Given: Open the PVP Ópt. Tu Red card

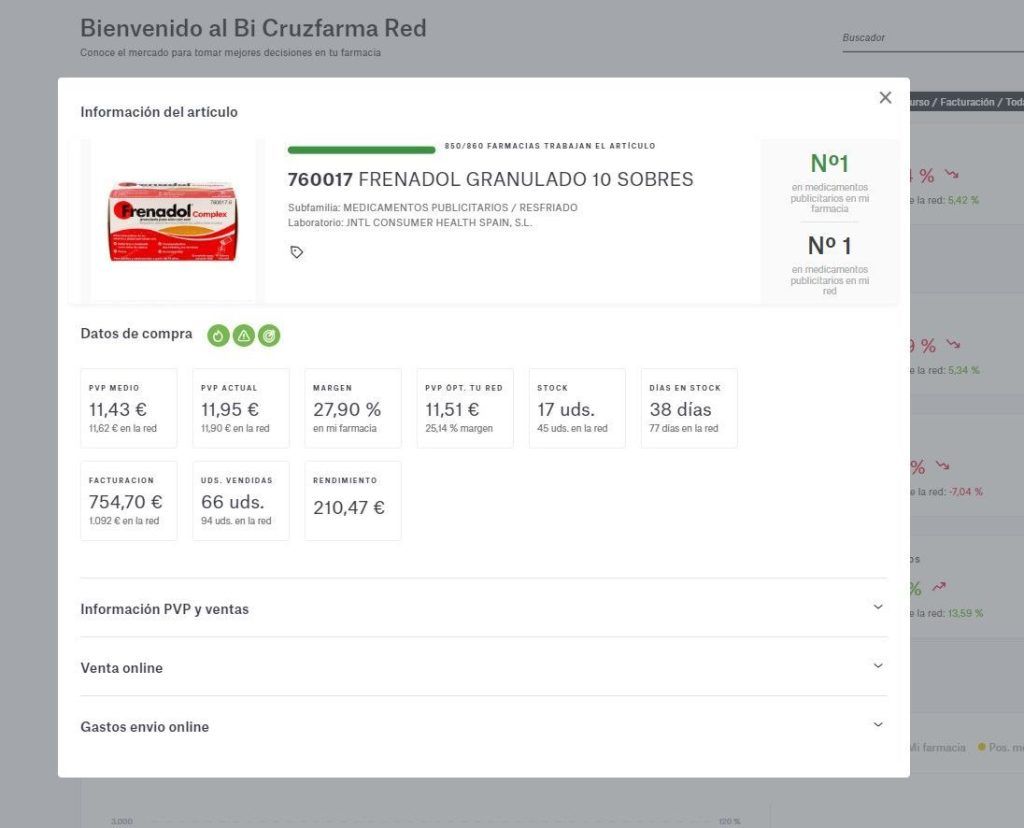Looking at the screenshot, I should 465,408.
